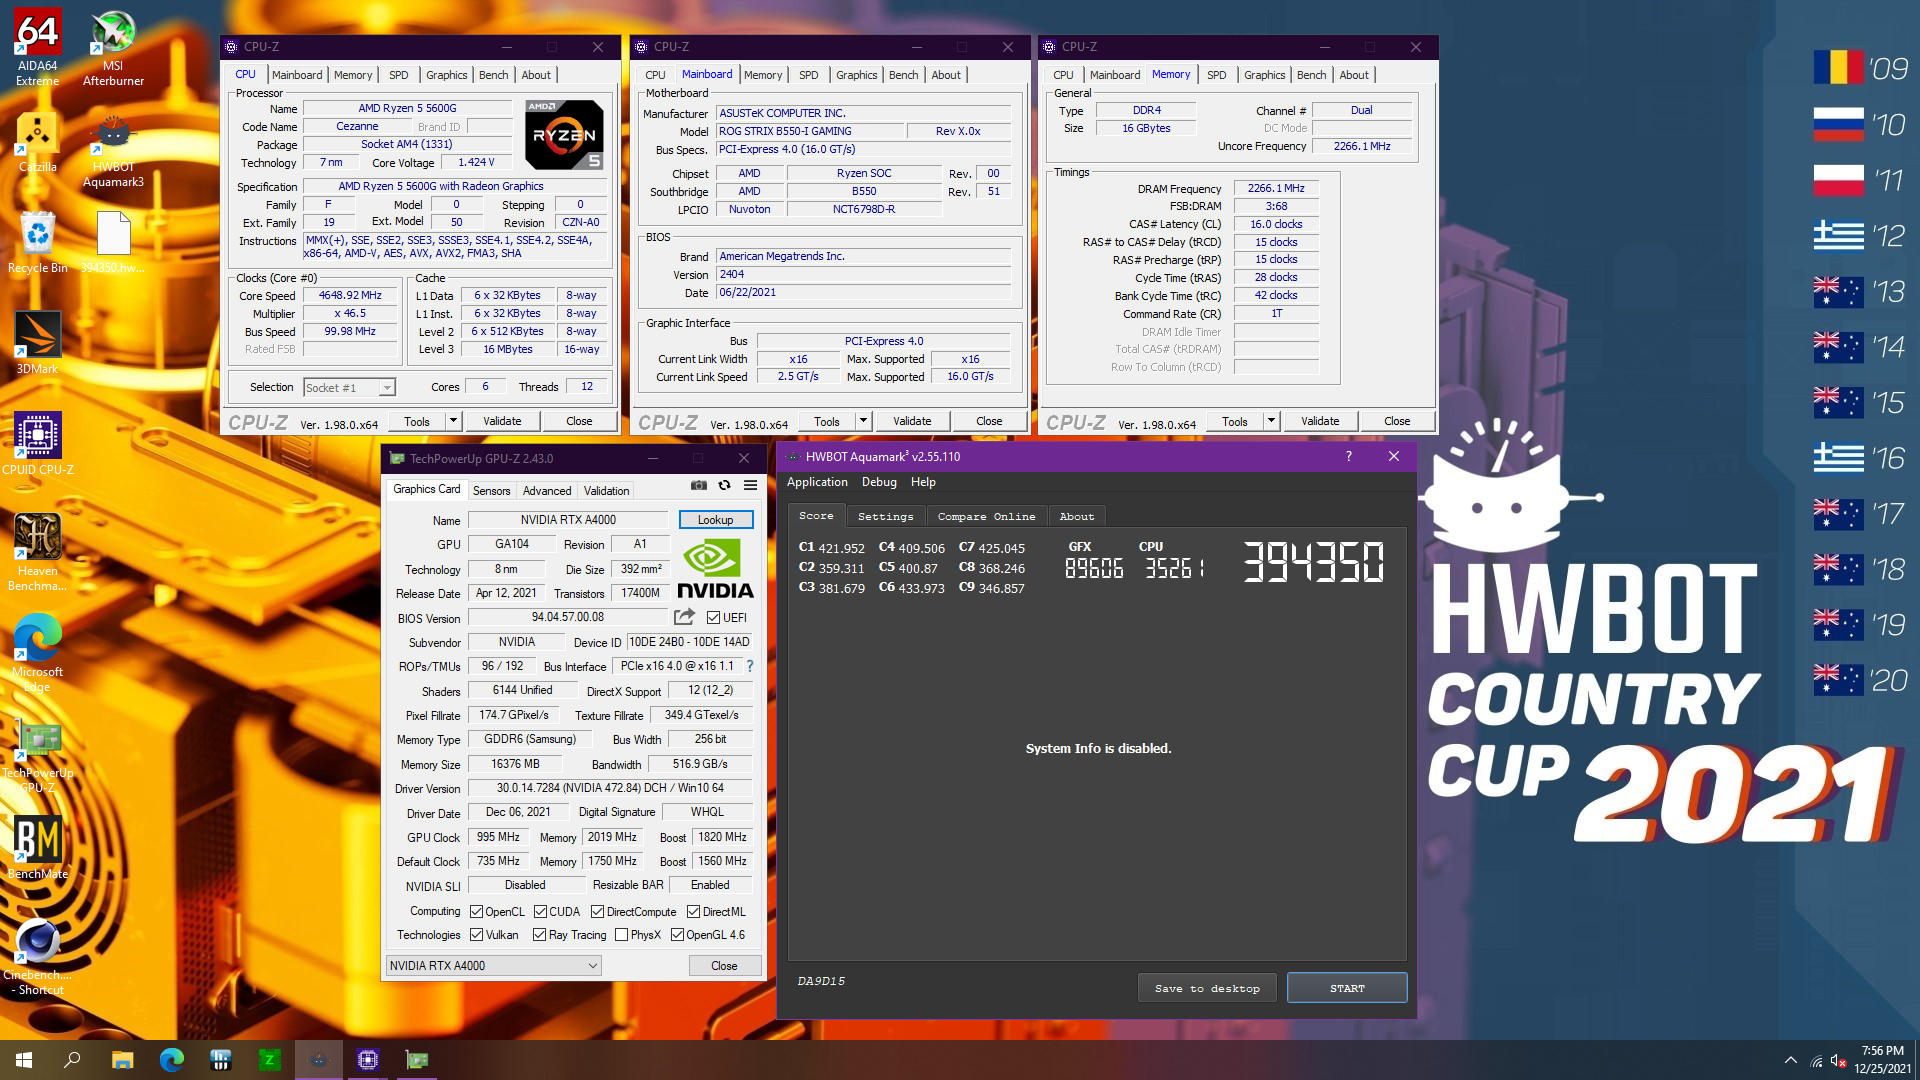Toggle the Ray Tracing checkbox
Screen dimensions: 1920x1080
coord(539,935)
